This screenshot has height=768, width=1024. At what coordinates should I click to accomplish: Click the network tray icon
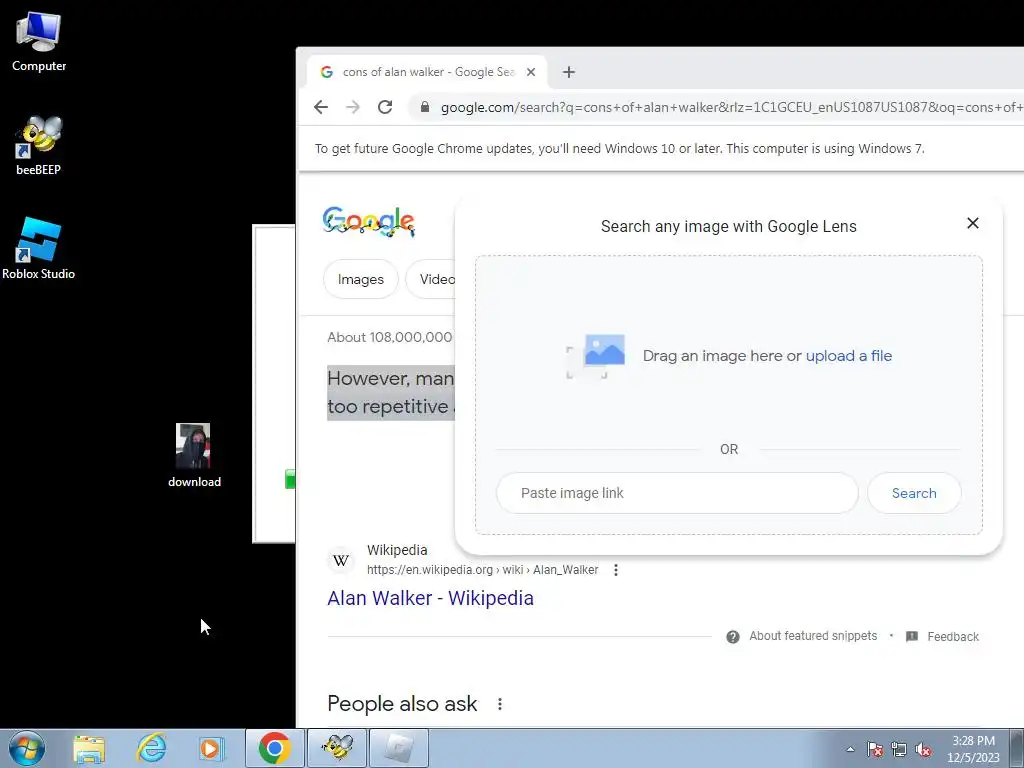coord(899,749)
